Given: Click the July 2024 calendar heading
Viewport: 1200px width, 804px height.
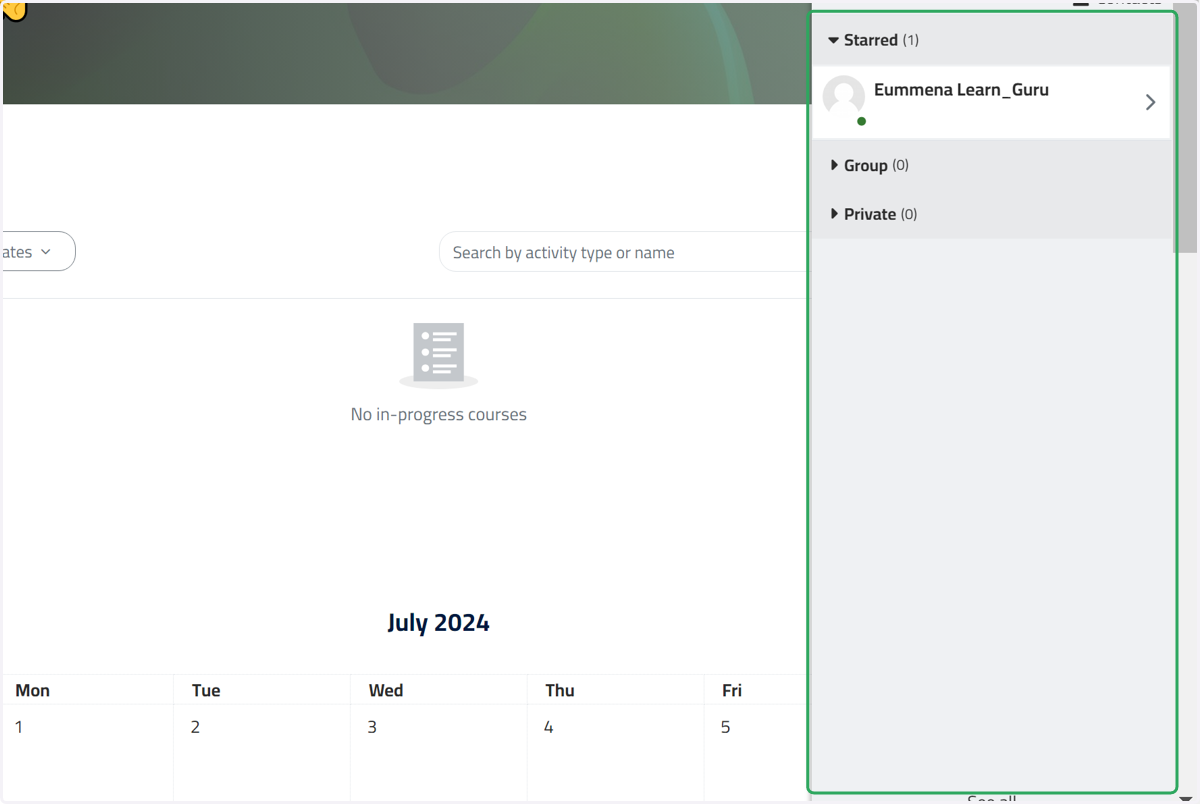Looking at the screenshot, I should click(x=438, y=622).
